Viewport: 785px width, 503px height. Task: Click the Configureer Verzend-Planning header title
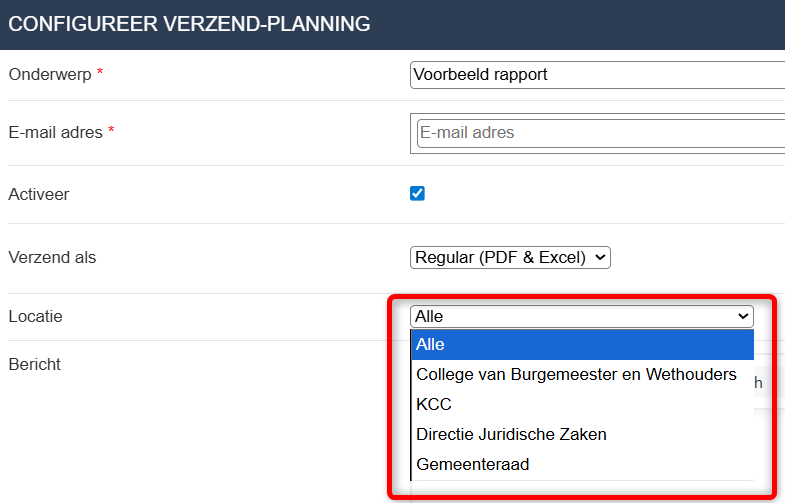189,24
